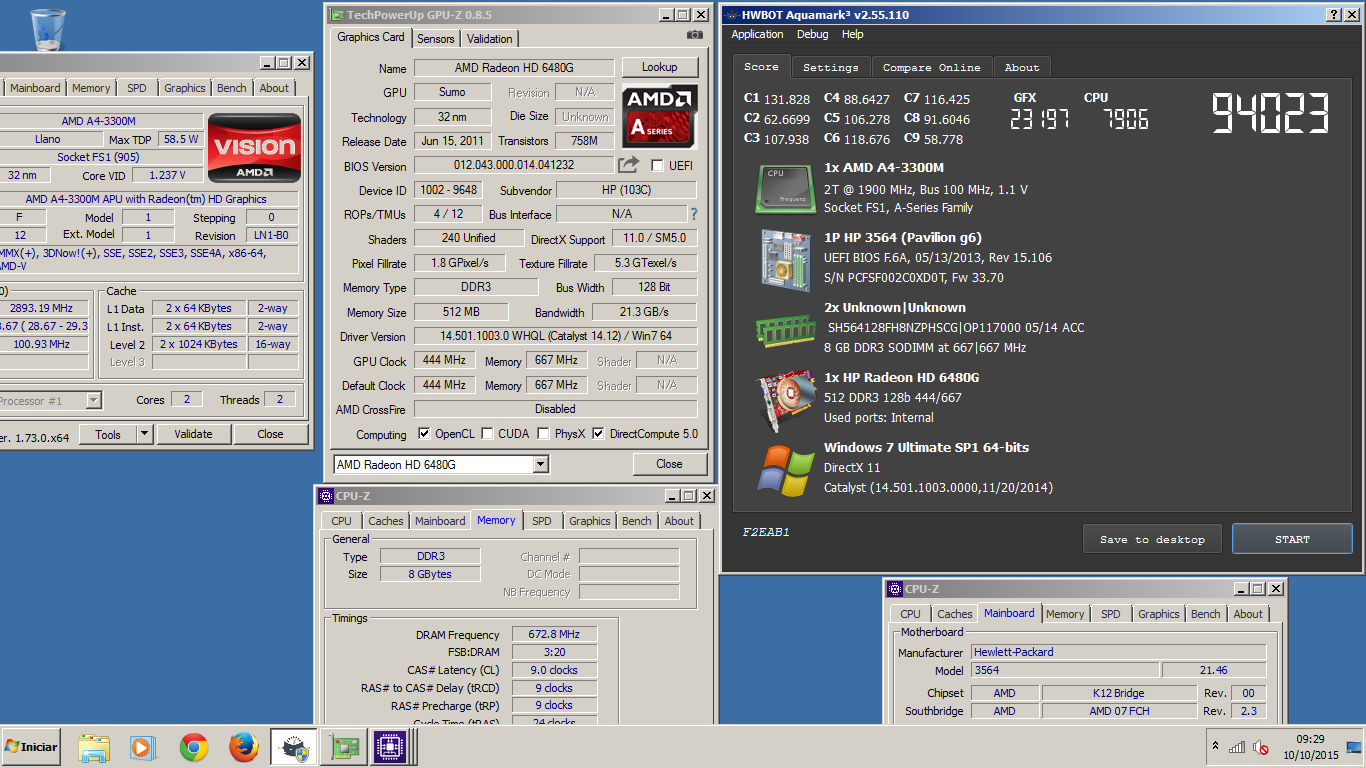
Task: Open the Help menu in Aquamark
Action: 852,34
